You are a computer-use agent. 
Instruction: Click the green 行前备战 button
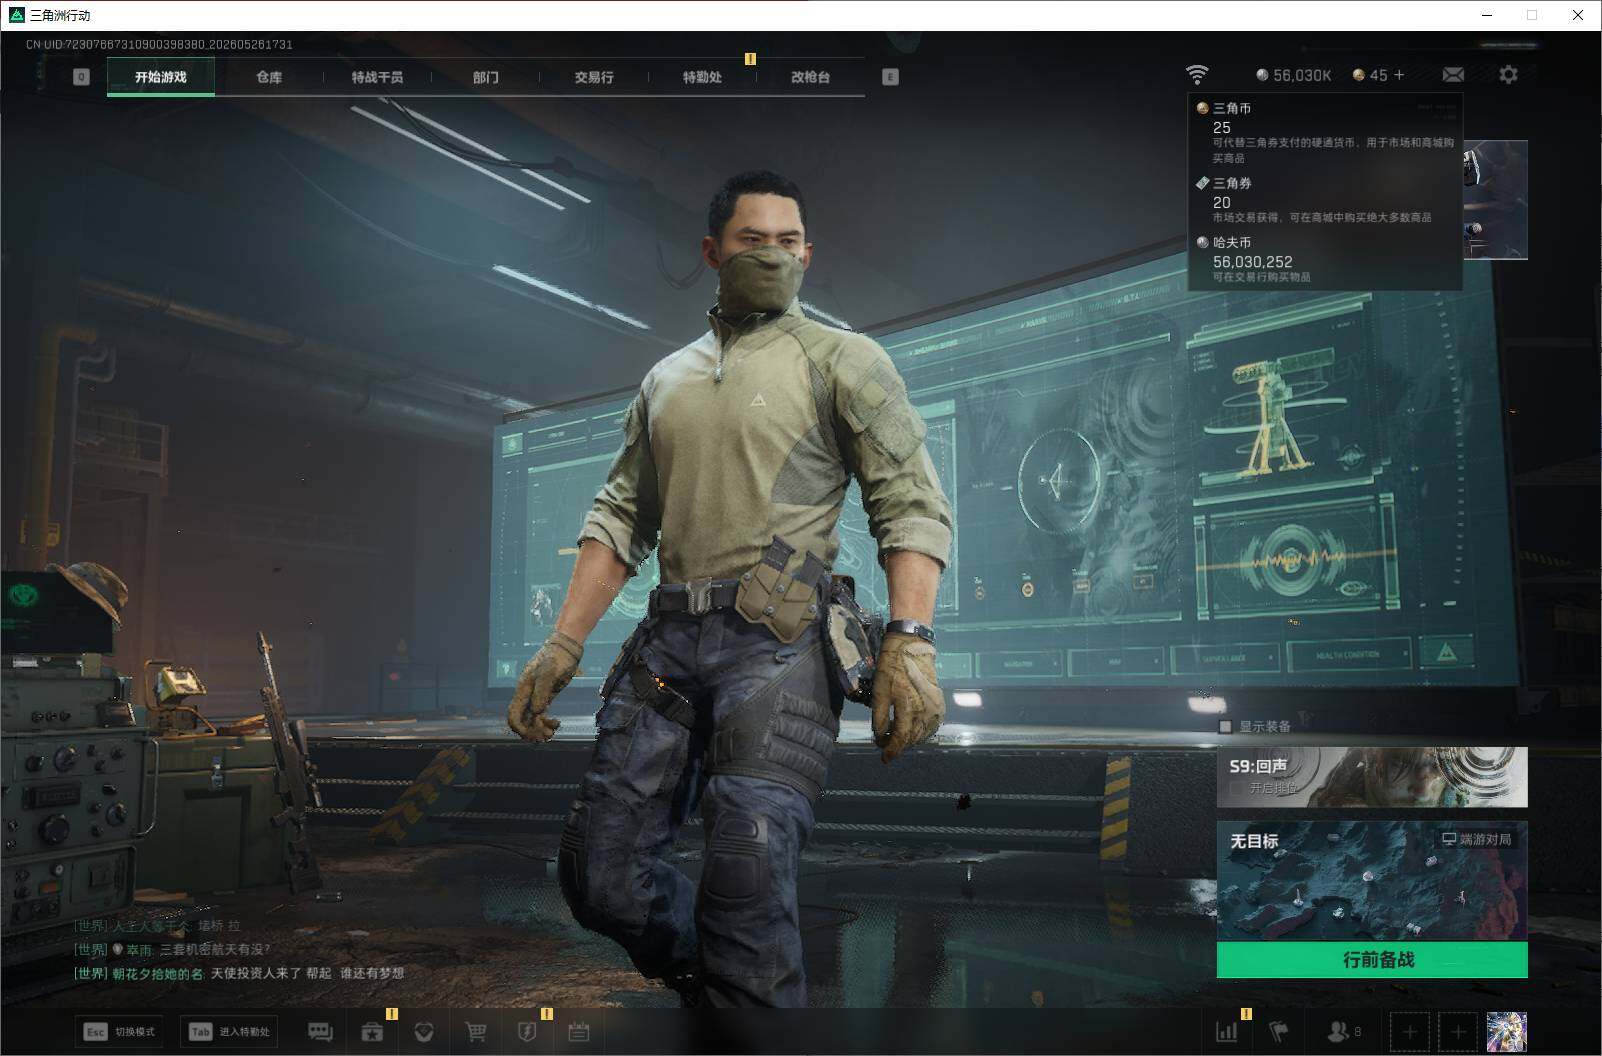(x=1372, y=960)
